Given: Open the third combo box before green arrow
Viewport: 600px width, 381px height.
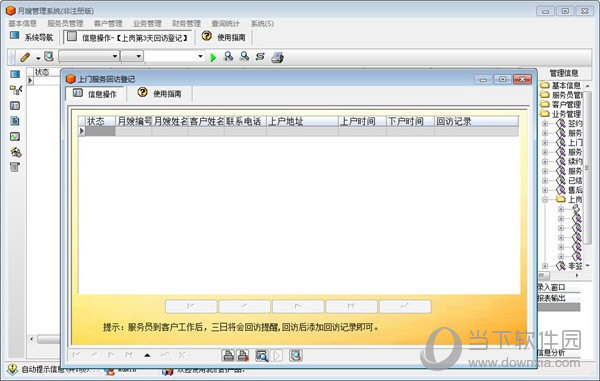Looking at the screenshot, I should (x=174, y=57).
